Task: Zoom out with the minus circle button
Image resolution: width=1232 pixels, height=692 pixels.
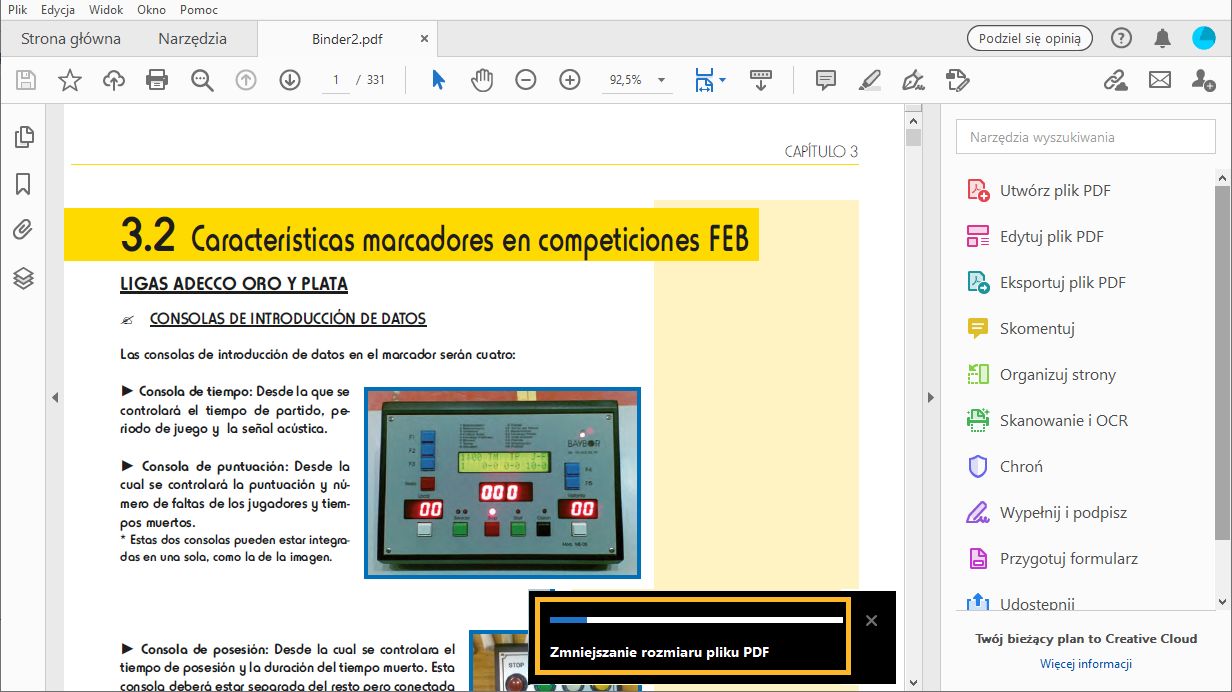Action: click(x=526, y=80)
